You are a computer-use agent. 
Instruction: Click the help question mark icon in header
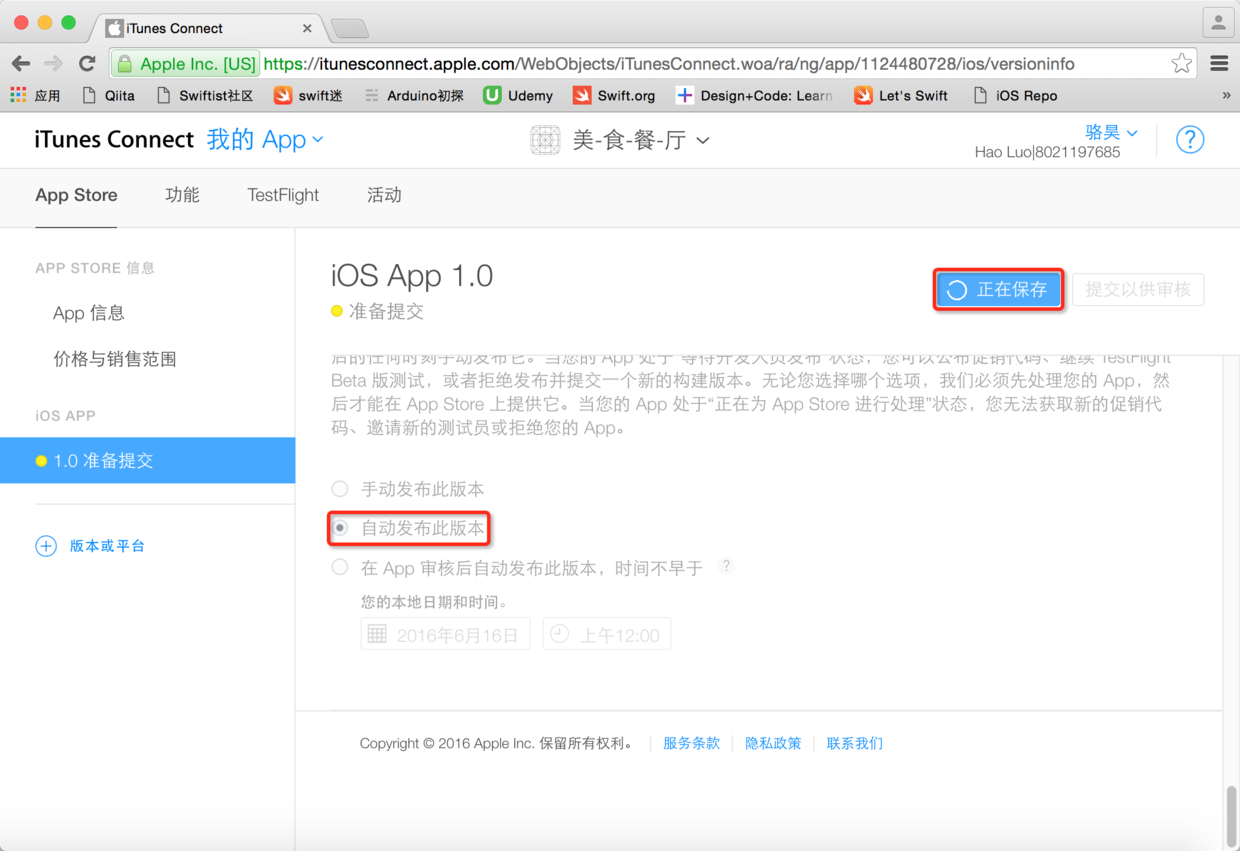(x=1190, y=139)
